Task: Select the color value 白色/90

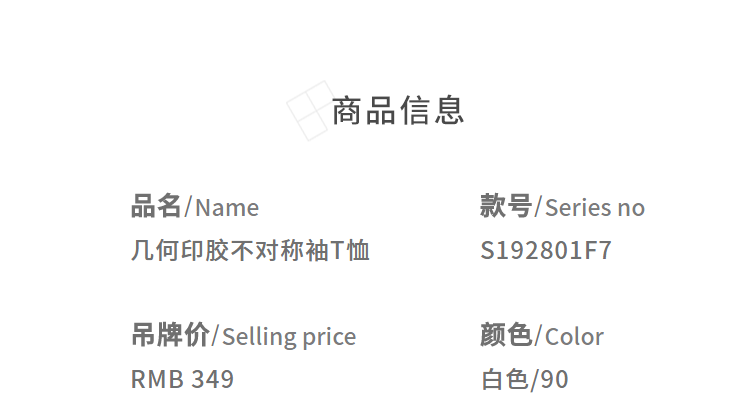Action: [525, 379]
